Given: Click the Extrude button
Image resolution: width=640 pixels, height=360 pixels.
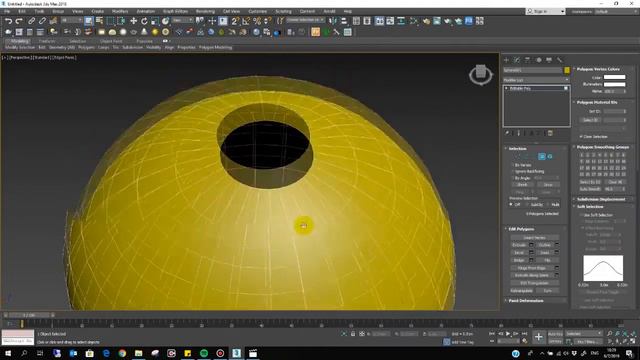Looking at the screenshot, I should (520, 245).
